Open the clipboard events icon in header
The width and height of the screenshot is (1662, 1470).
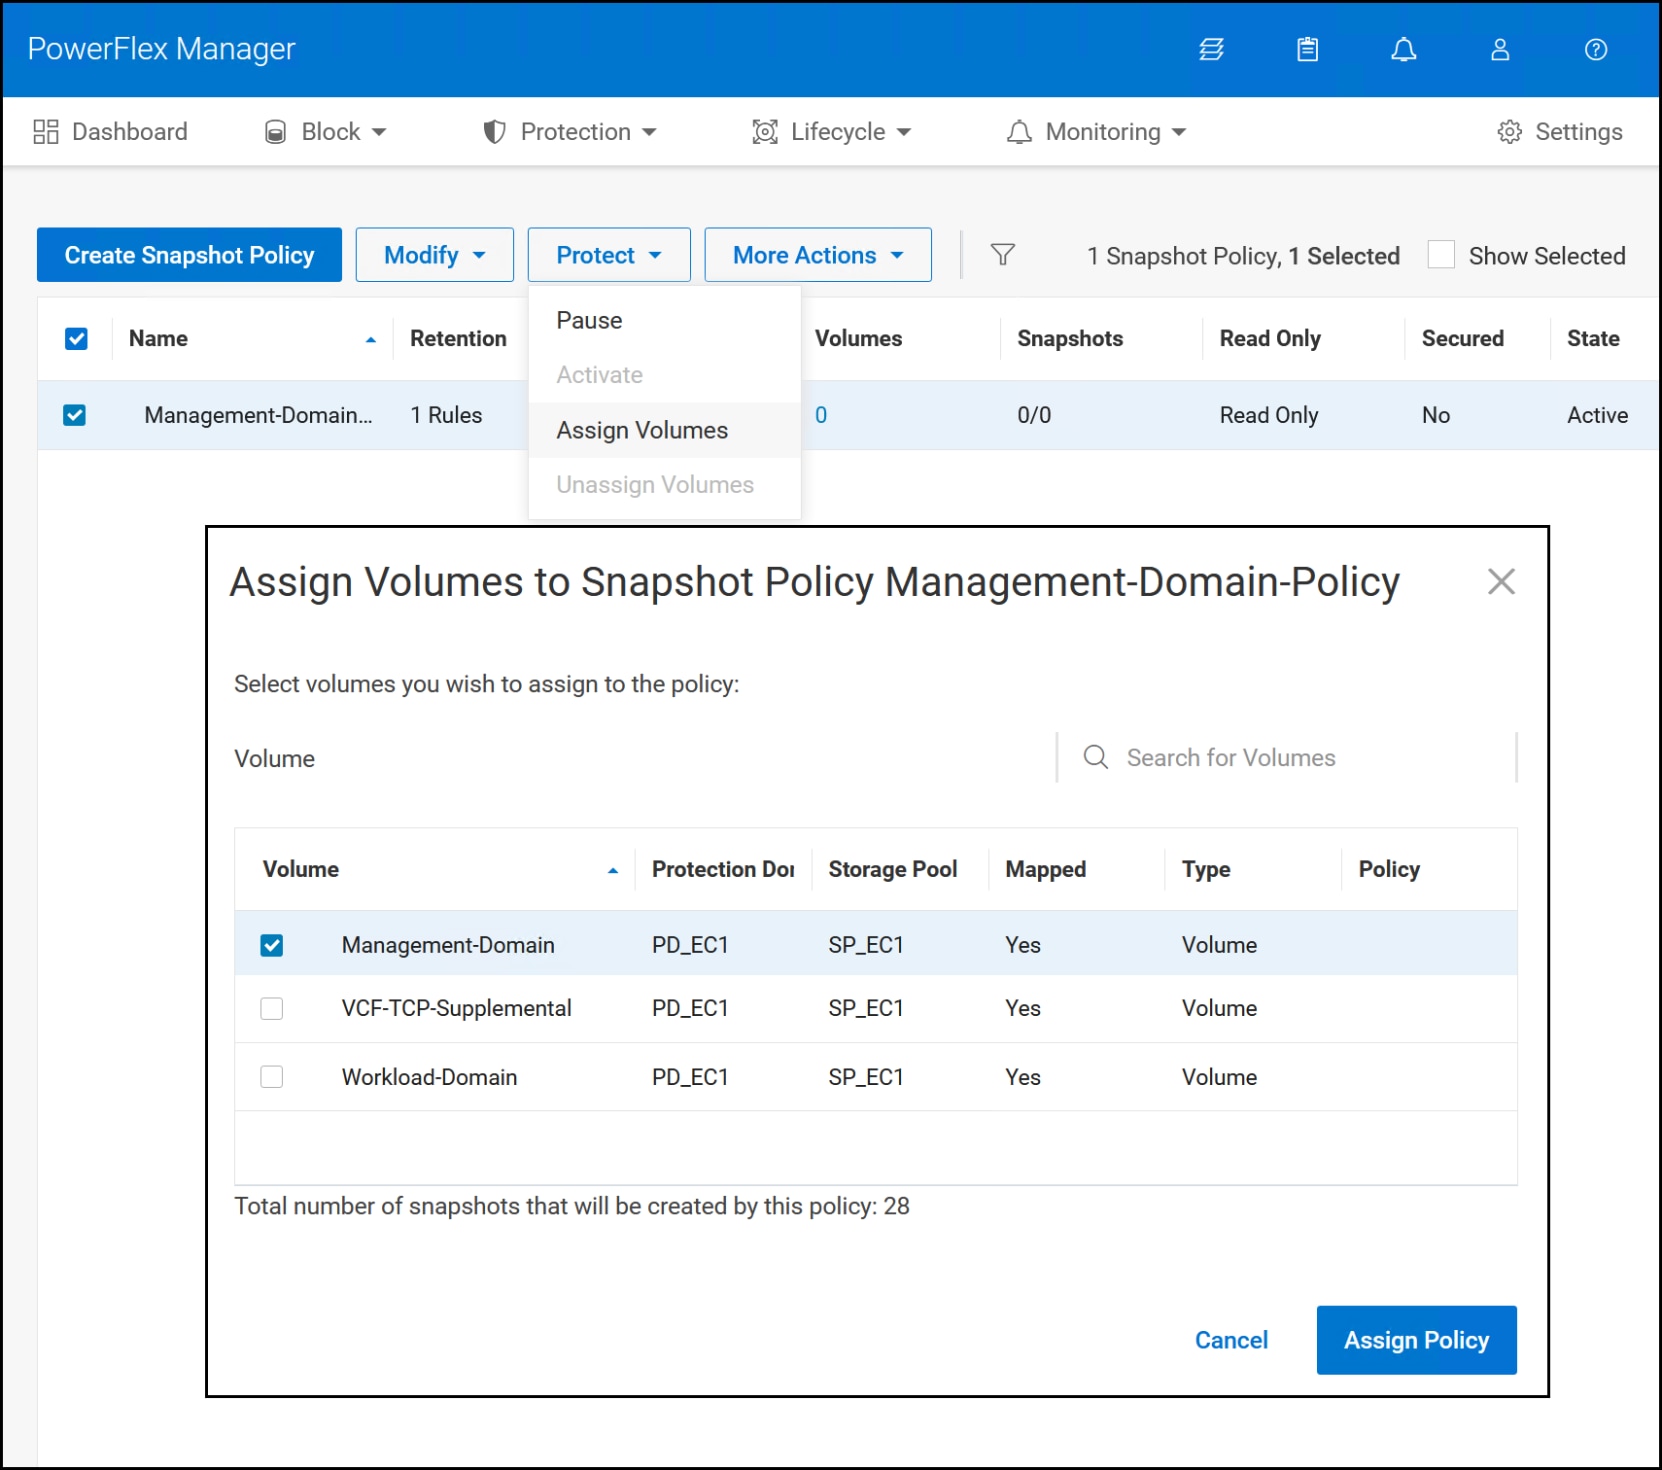click(1307, 49)
